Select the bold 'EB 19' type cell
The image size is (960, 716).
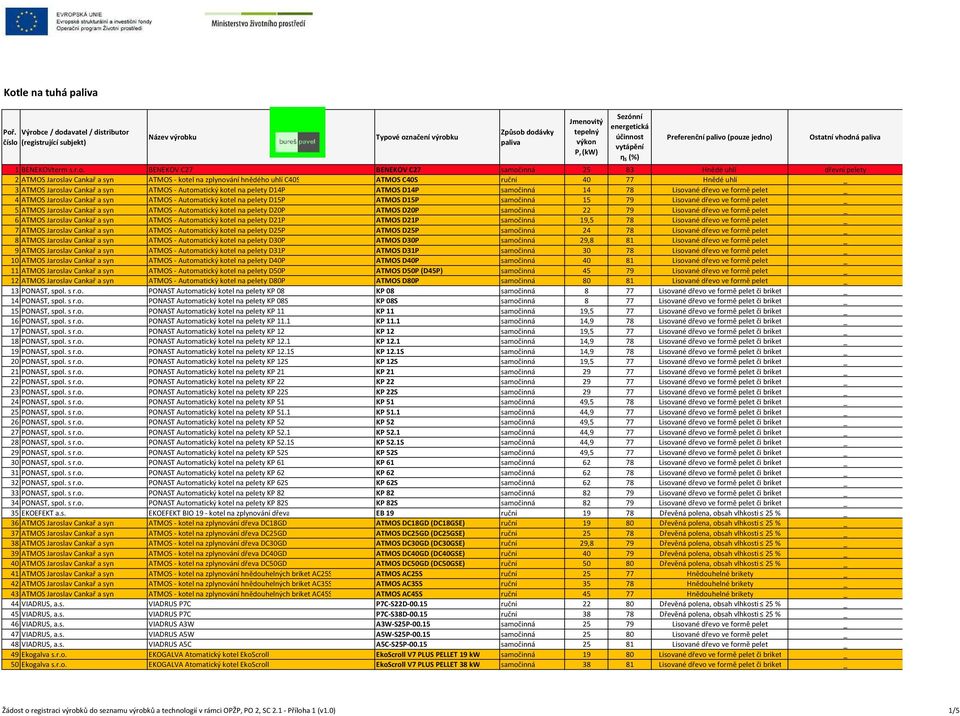[x=437, y=513]
